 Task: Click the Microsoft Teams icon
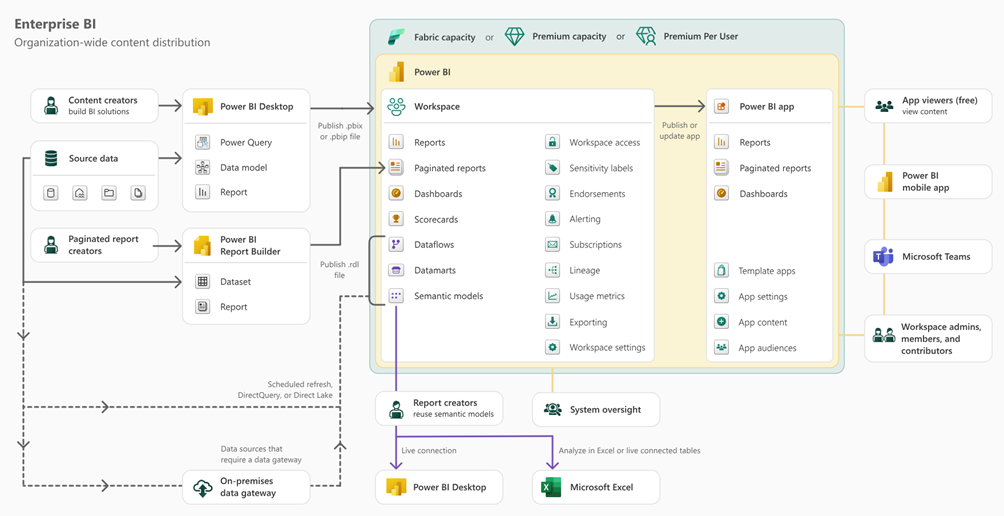tap(884, 257)
